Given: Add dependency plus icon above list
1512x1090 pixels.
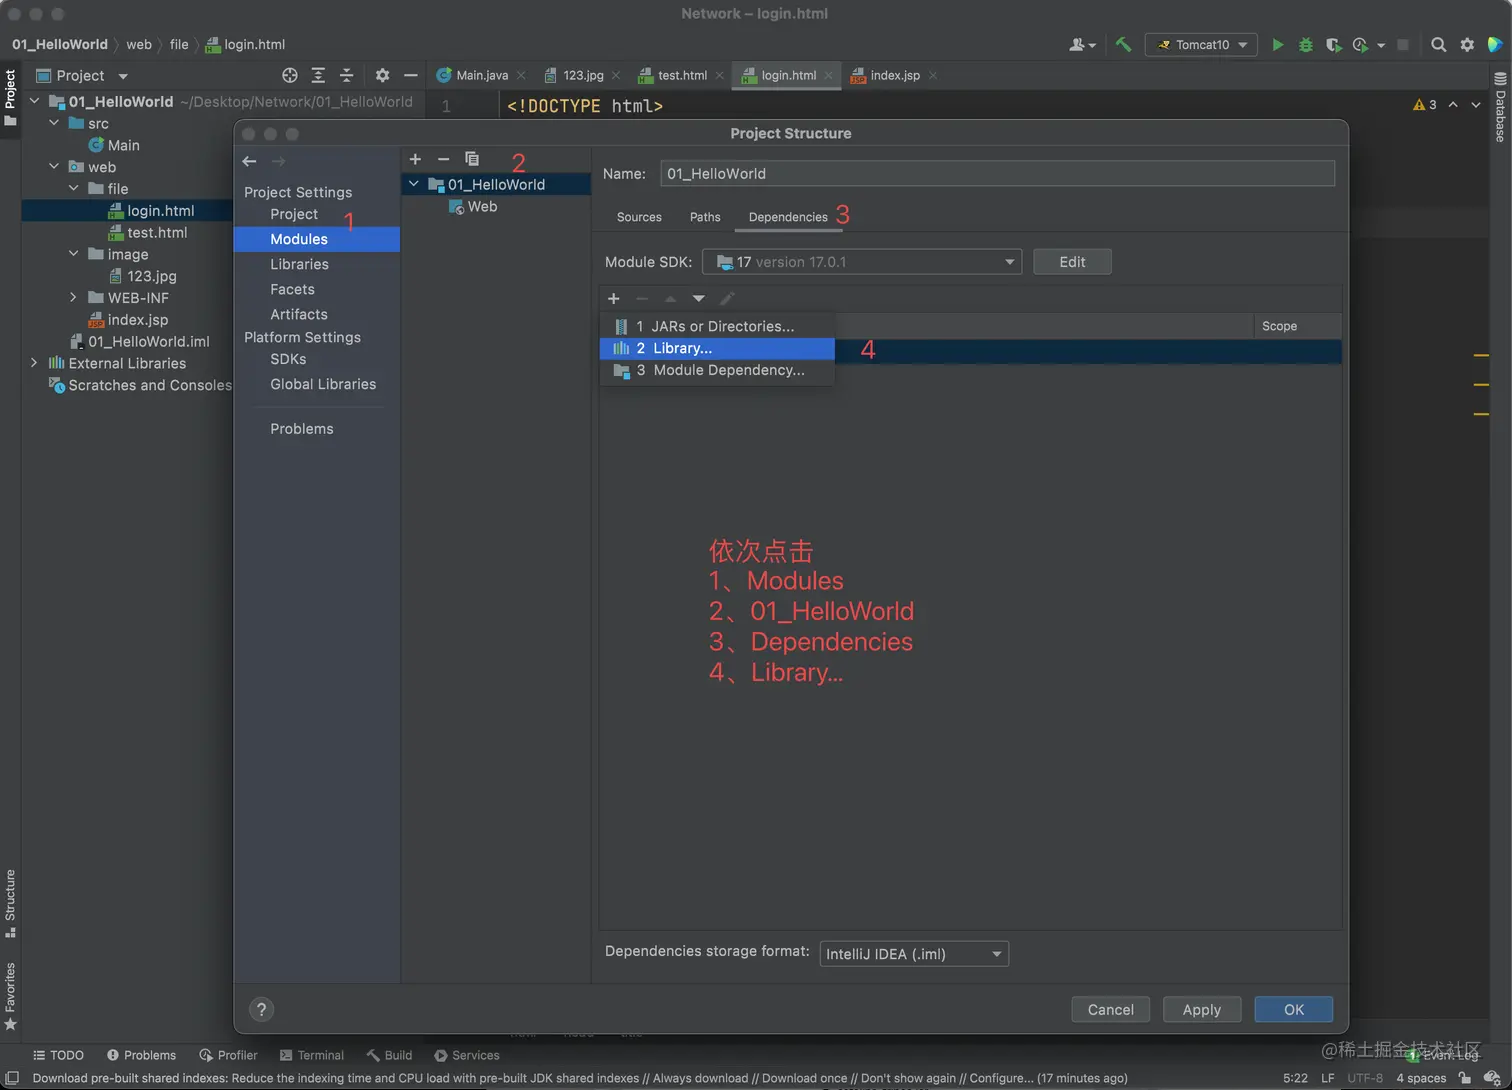Looking at the screenshot, I should tap(614, 298).
